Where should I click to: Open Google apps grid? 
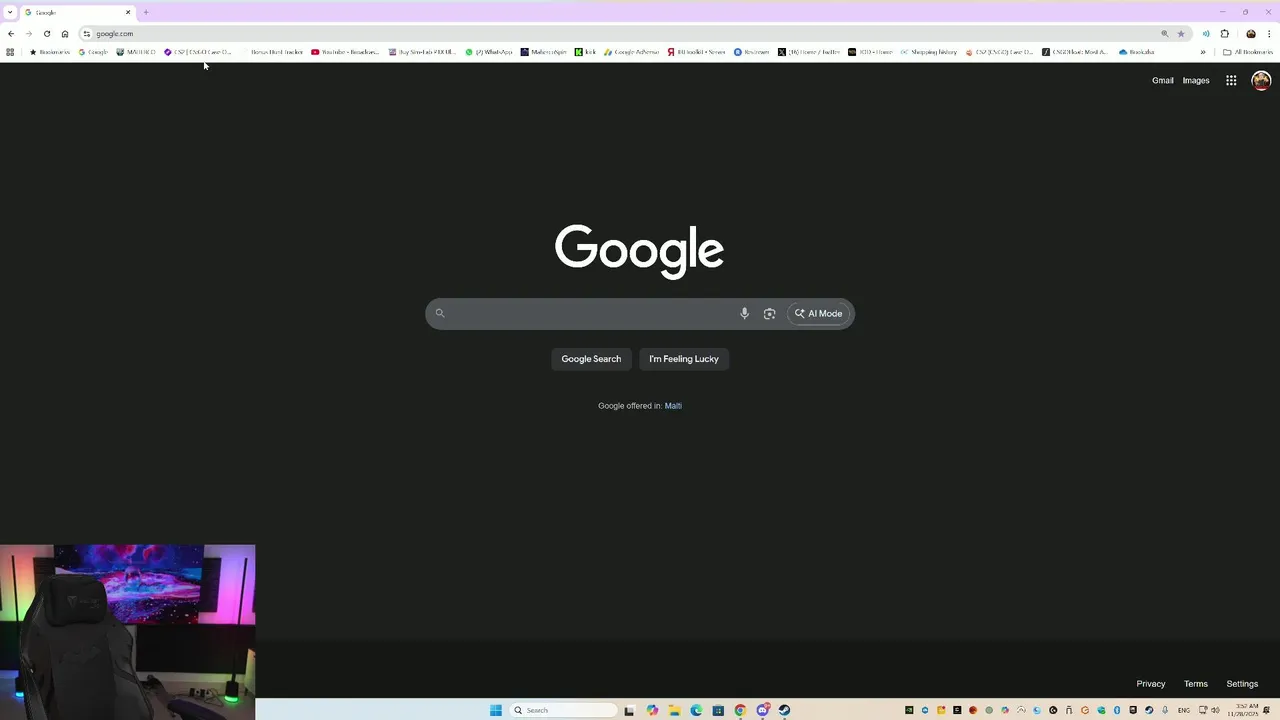click(x=1231, y=80)
